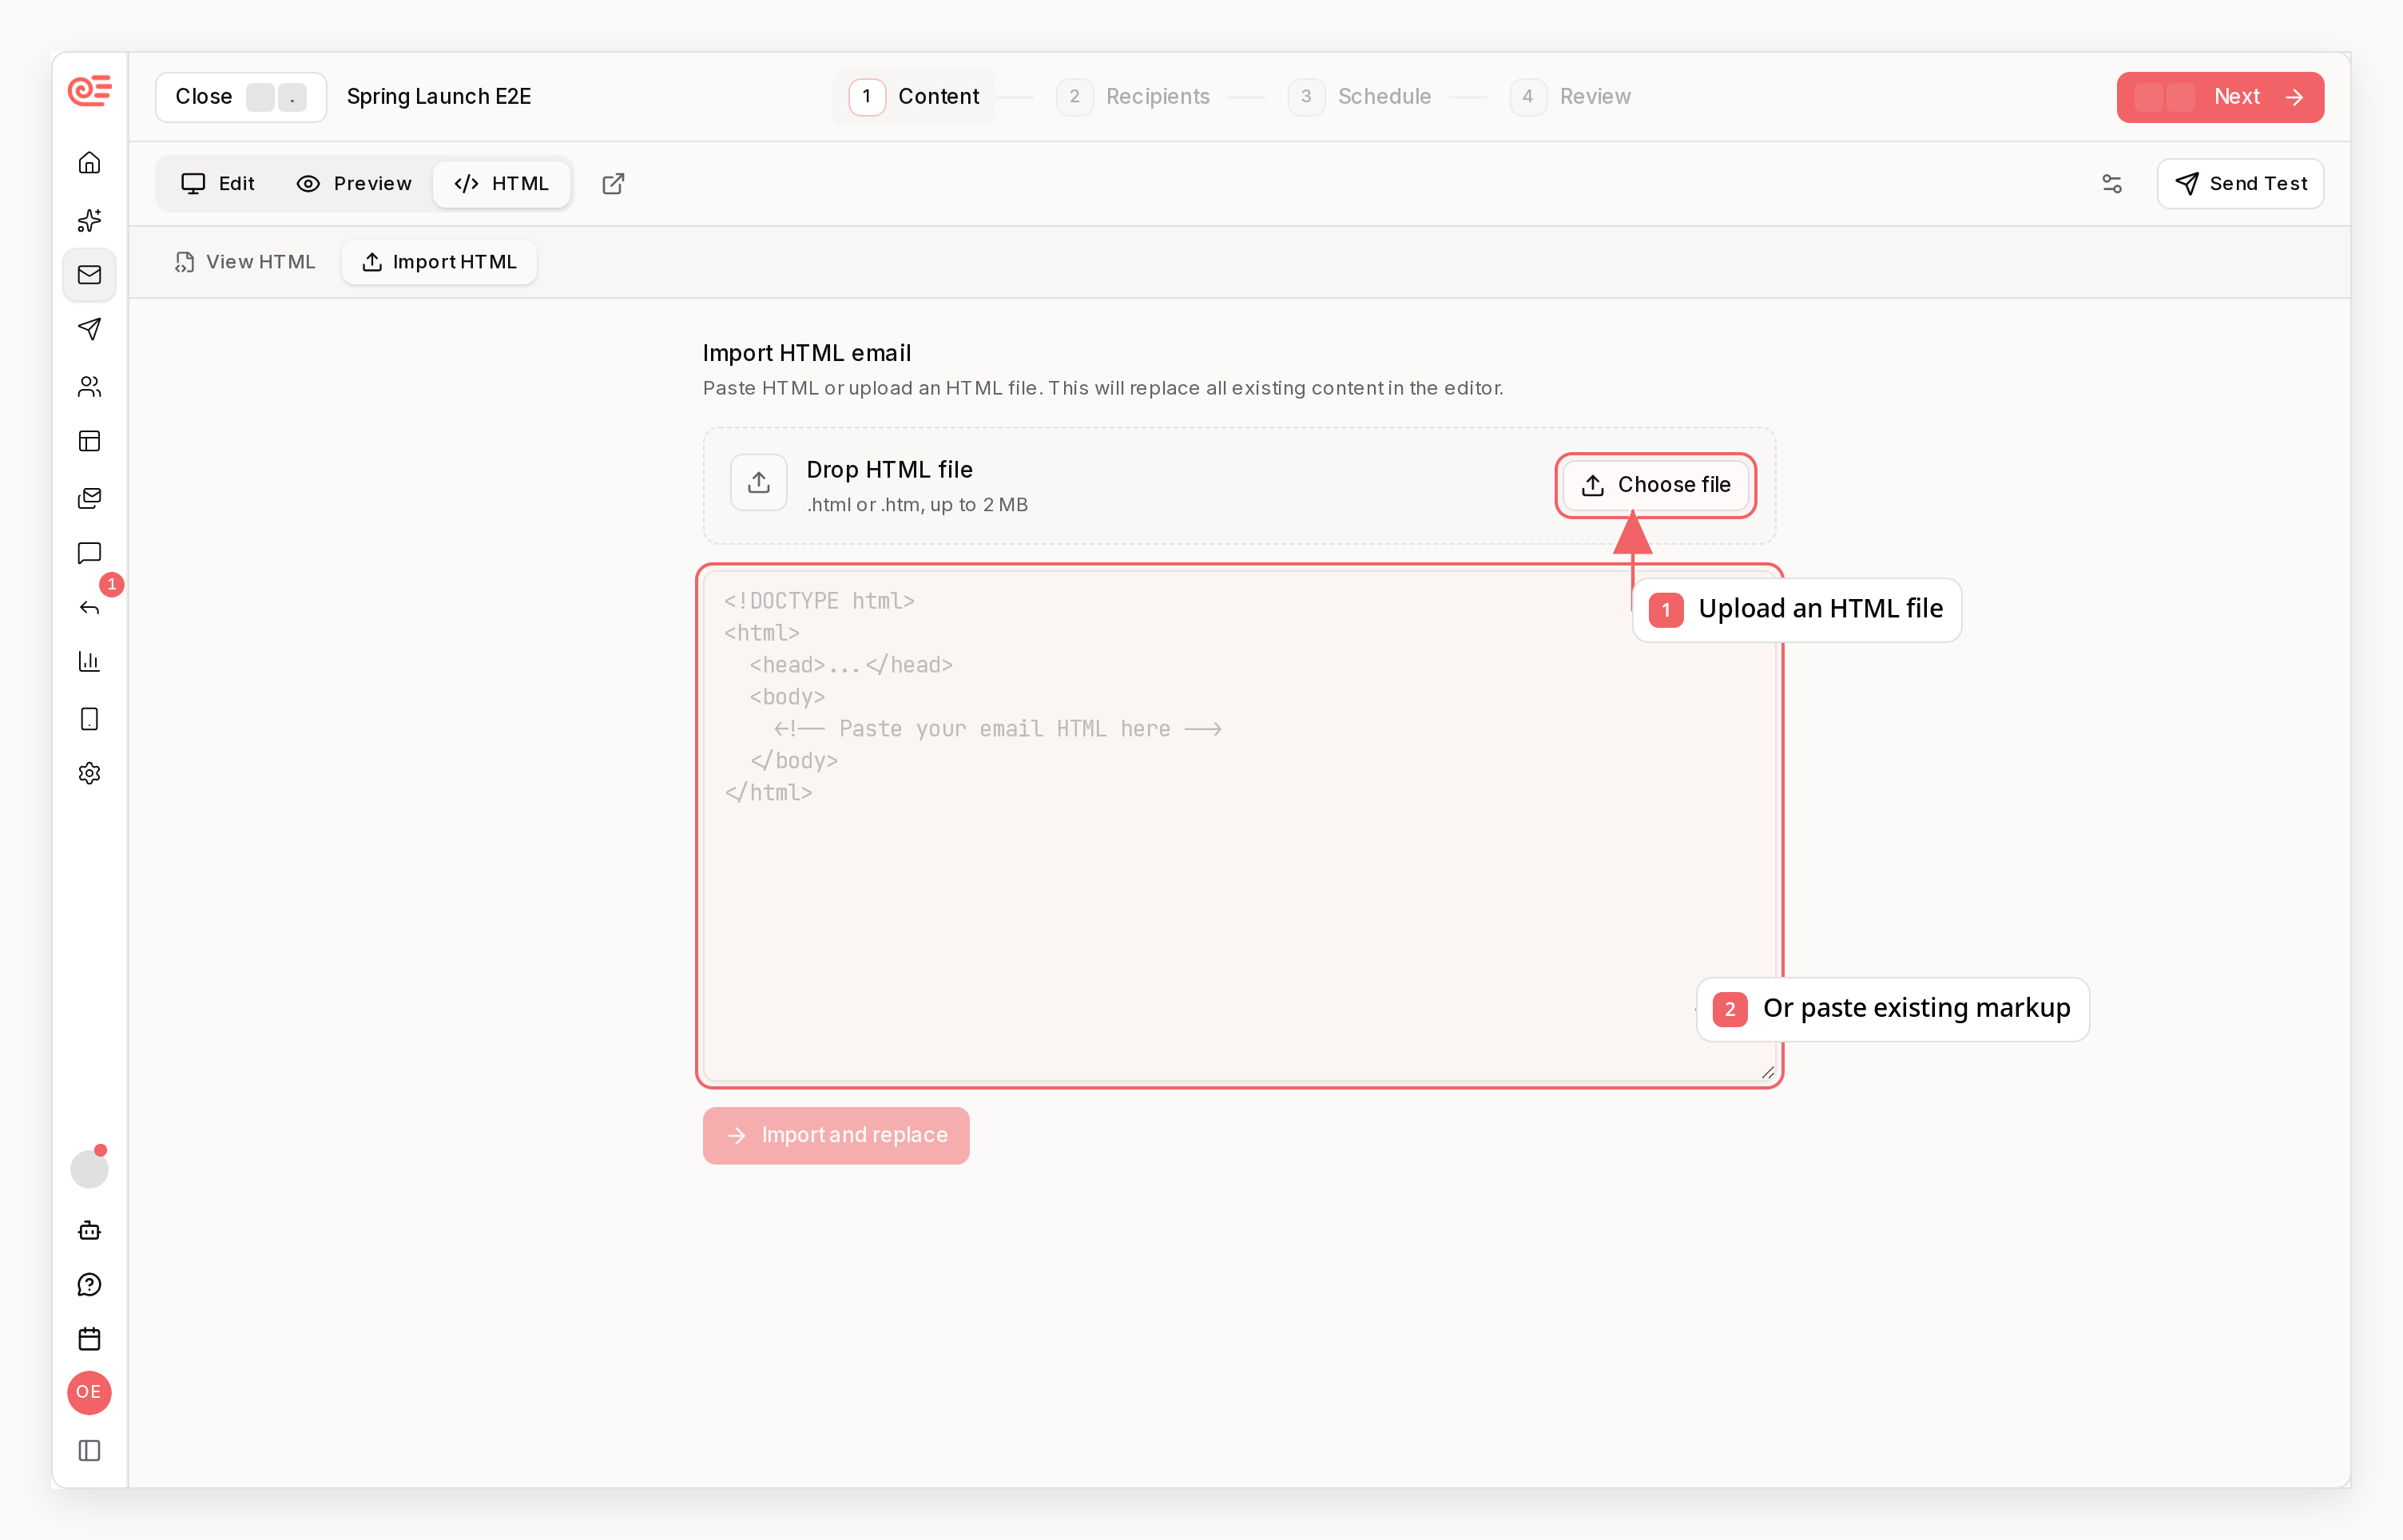Switch to the View HTML sub-tab
Viewport: 2403px width, 1540px height.
[245, 262]
